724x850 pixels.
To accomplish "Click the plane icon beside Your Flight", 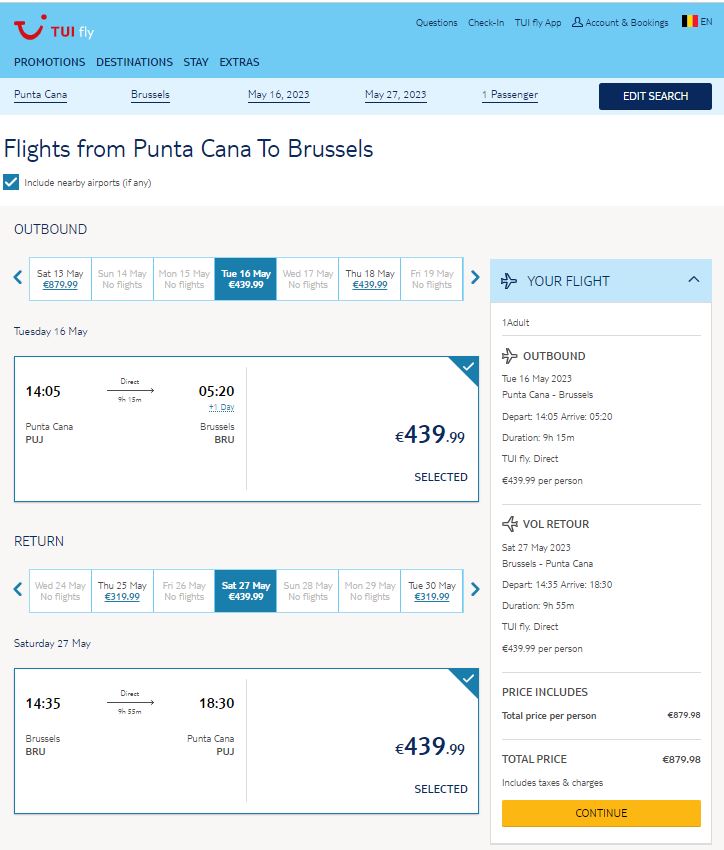I will click(509, 281).
